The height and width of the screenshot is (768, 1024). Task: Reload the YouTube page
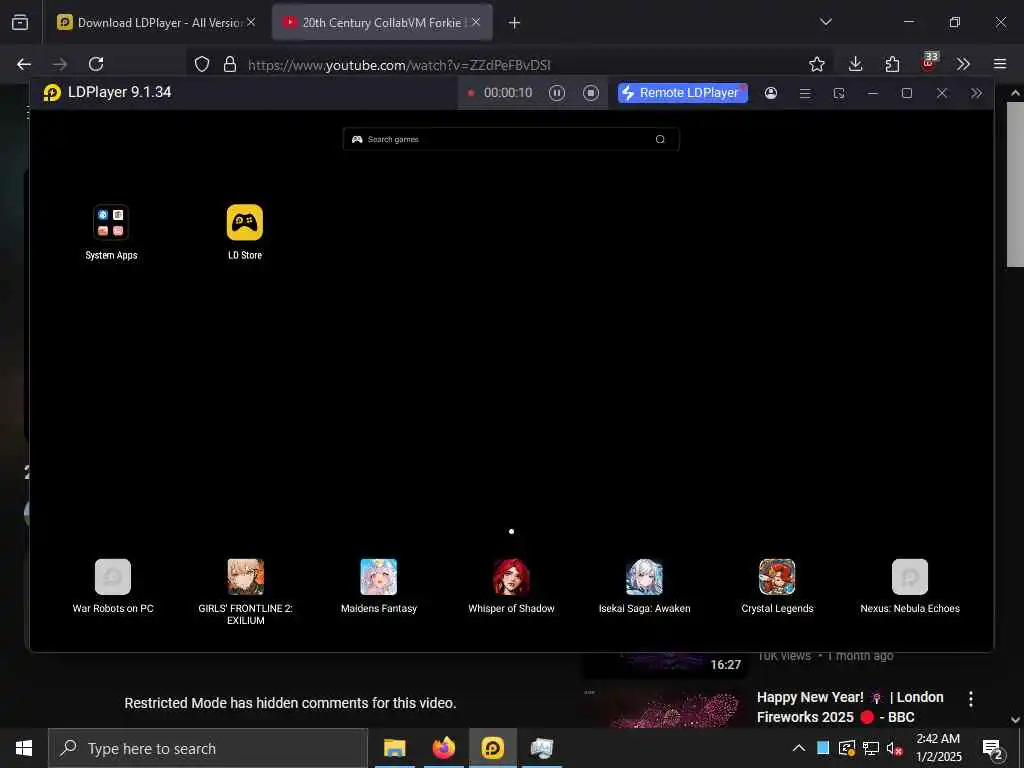96,64
